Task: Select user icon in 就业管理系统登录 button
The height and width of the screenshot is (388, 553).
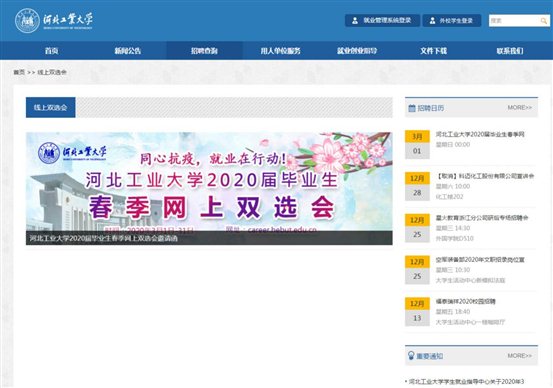Action: point(355,21)
